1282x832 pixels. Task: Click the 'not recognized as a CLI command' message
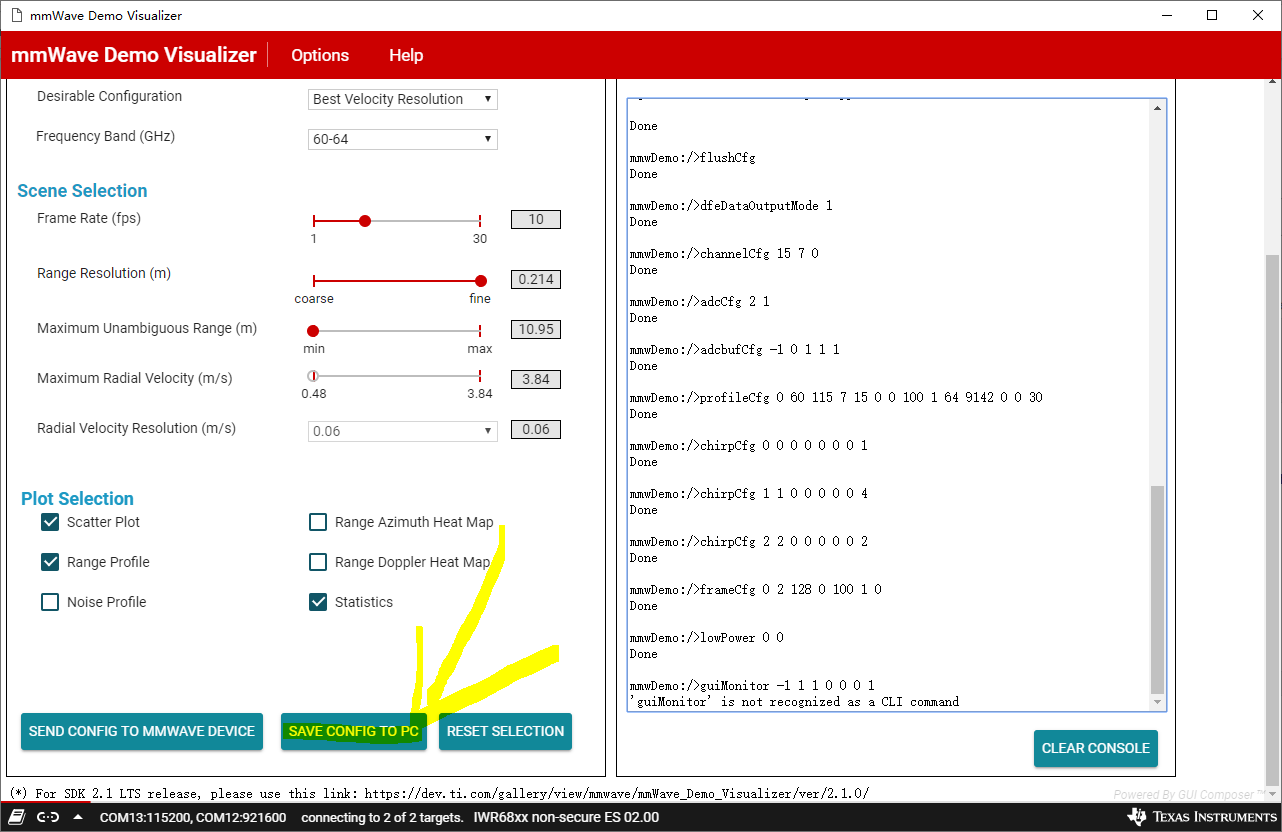point(794,702)
